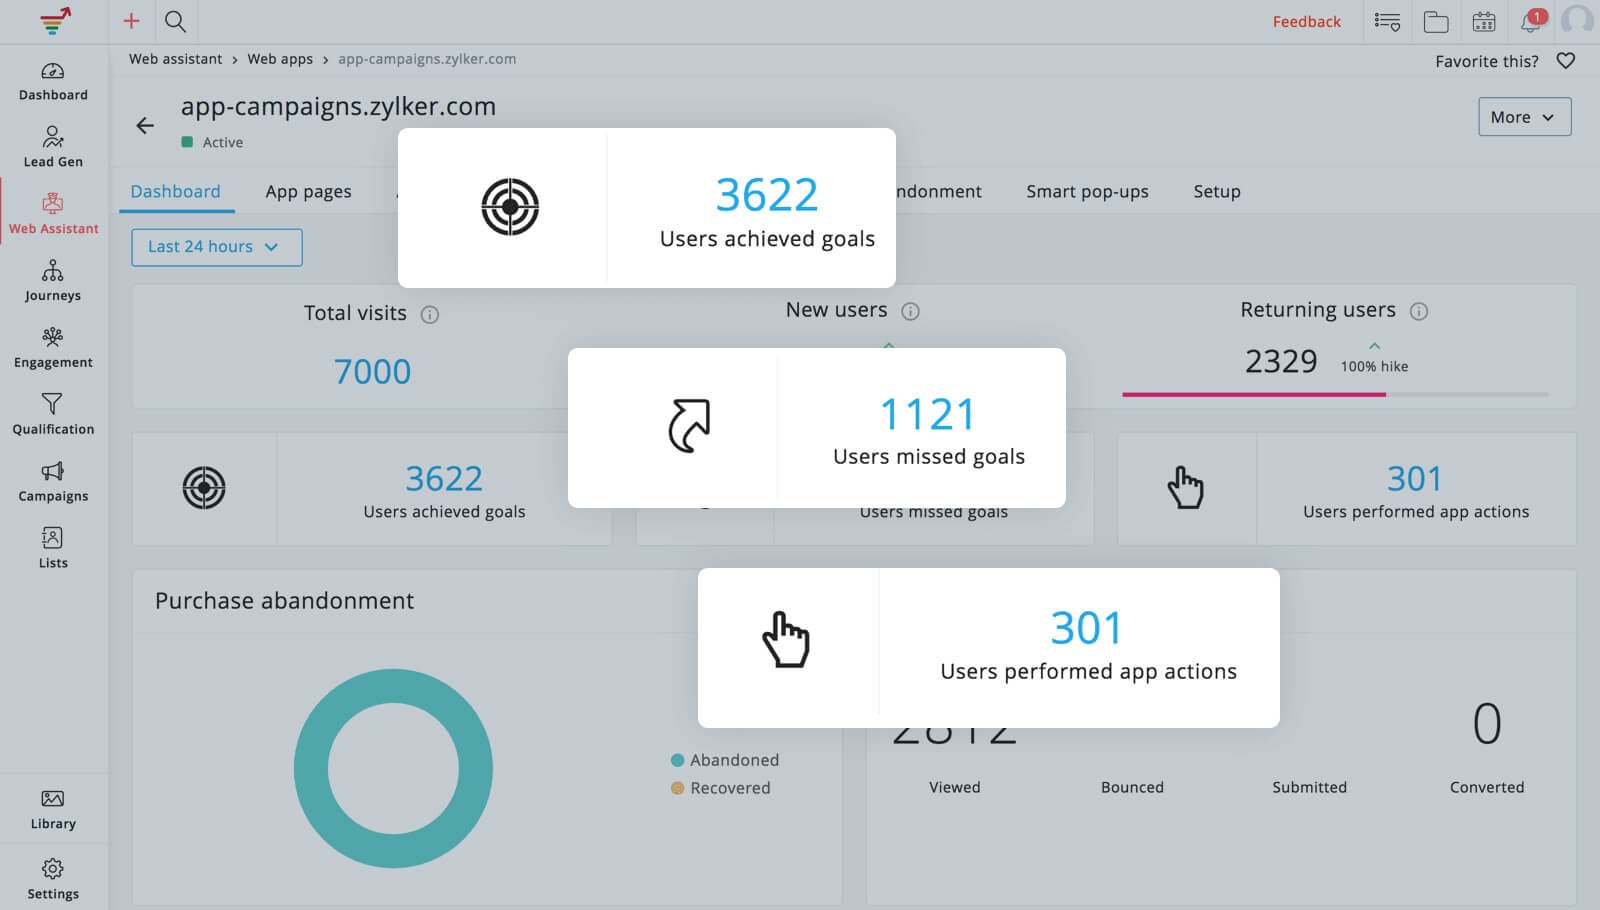Screen dimensions: 1600x910
Task: Click the dimmed 301 value in the tile row
Action: coord(1415,479)
